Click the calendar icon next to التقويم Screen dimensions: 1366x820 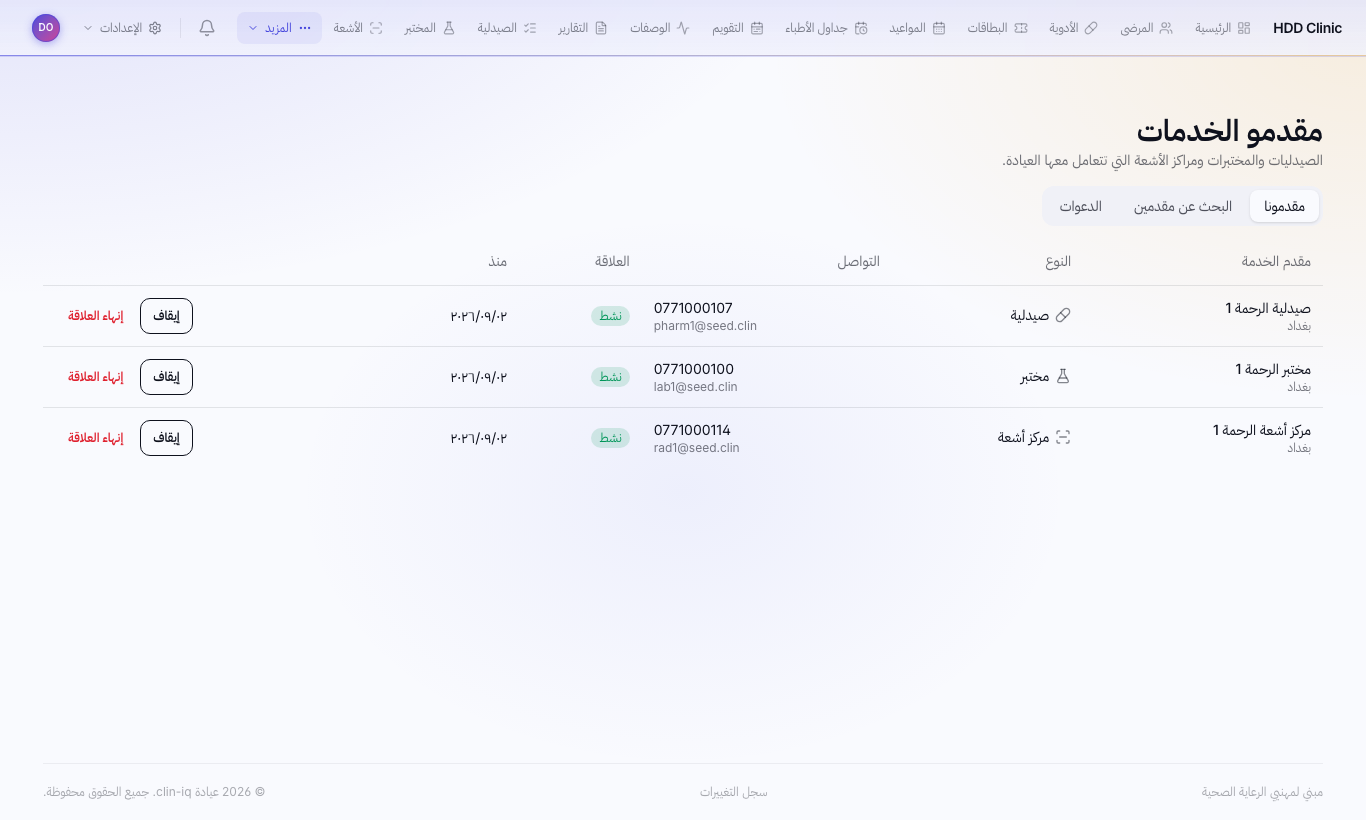point(757,28)
